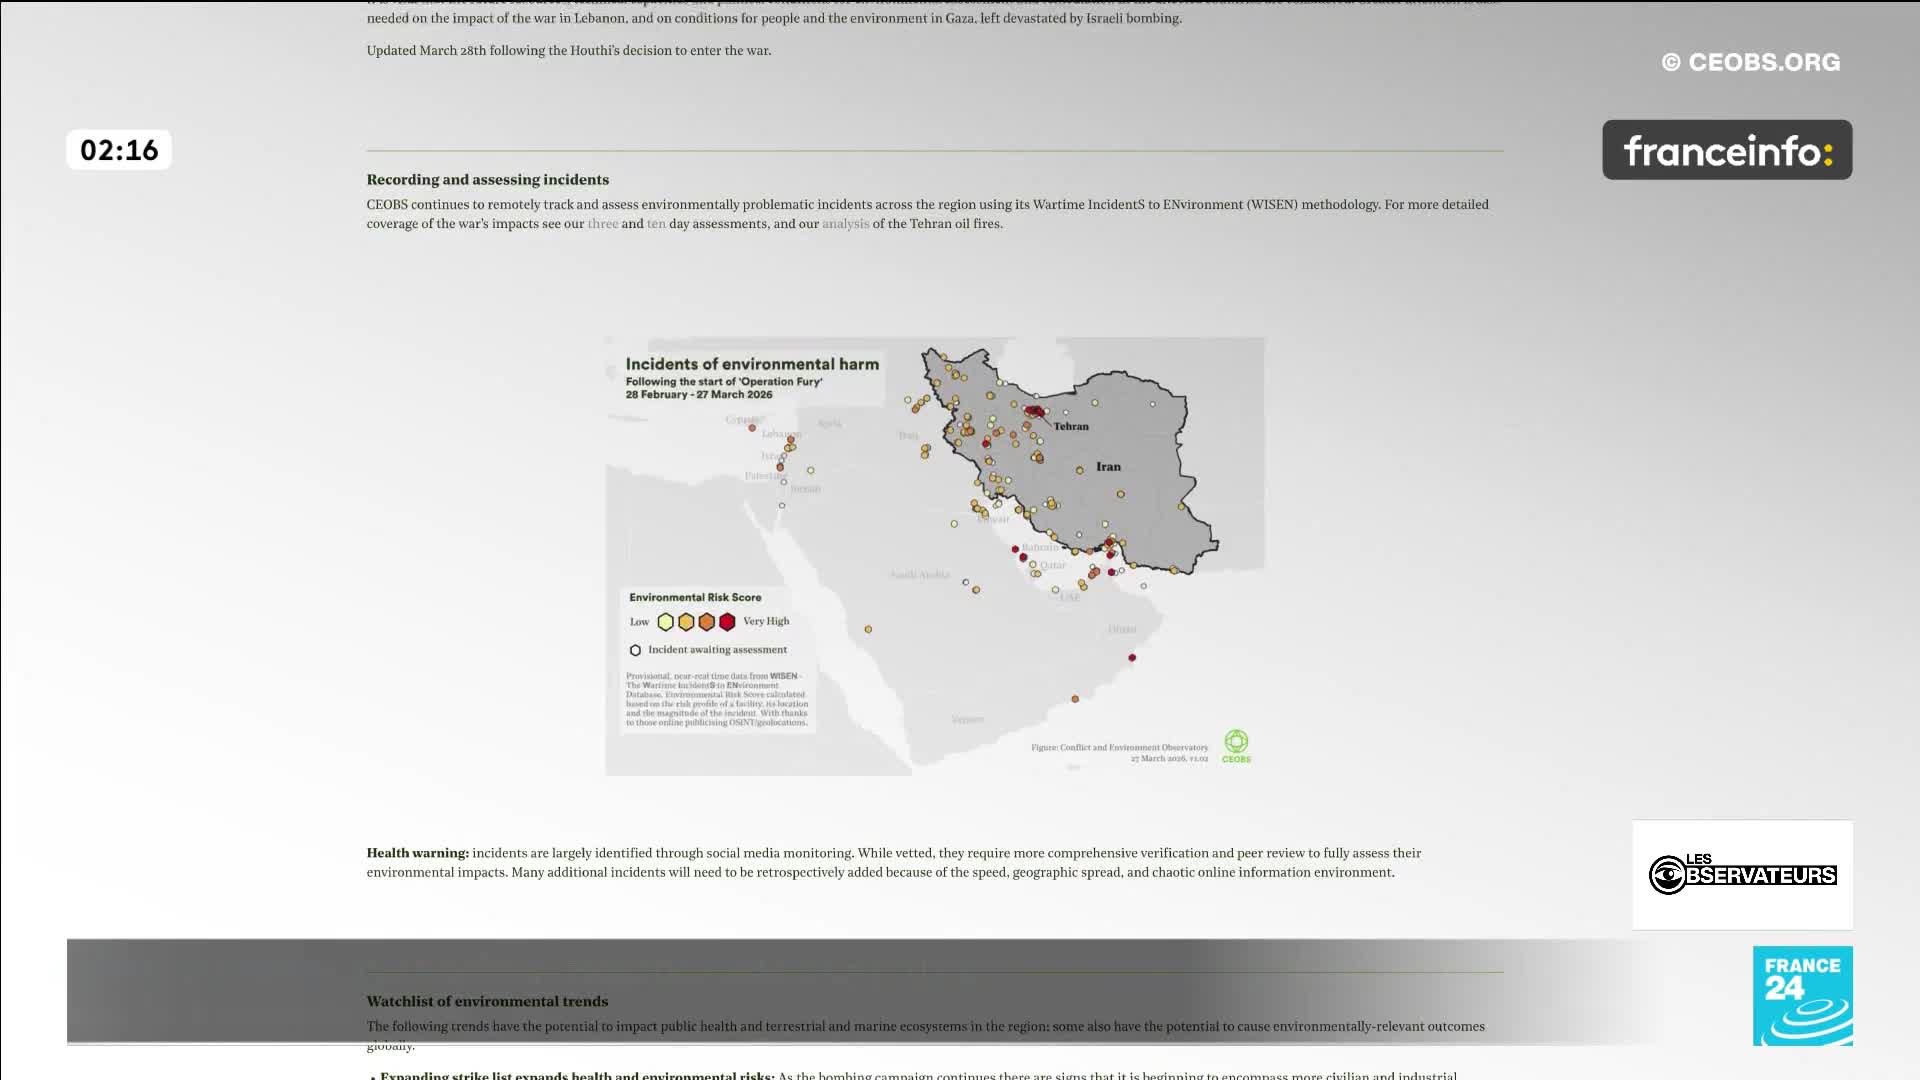
Task: Click the 'Recording and assessing incidents' heading
Action: (487, 180)
